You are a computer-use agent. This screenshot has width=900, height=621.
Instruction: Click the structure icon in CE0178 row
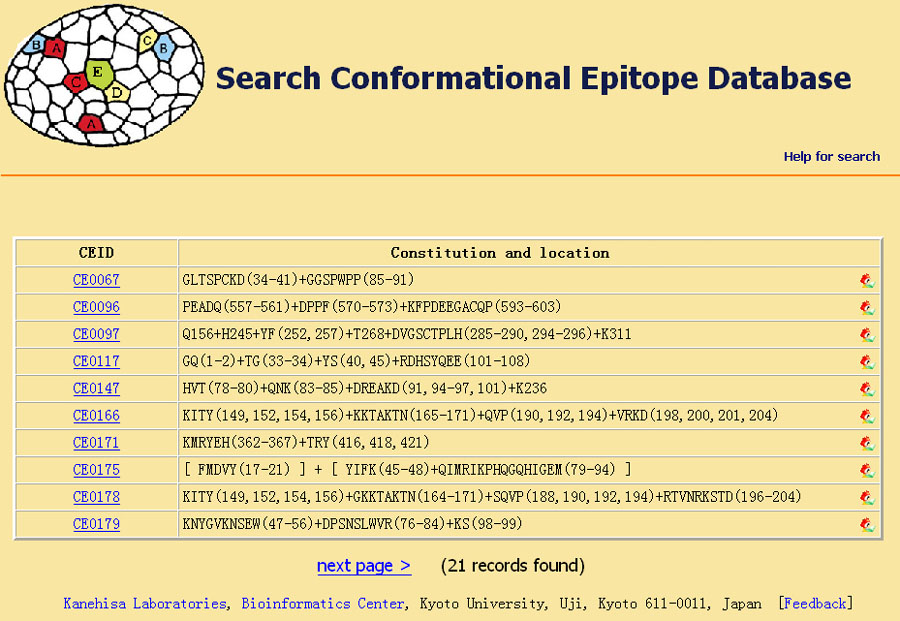coord(867,498)
